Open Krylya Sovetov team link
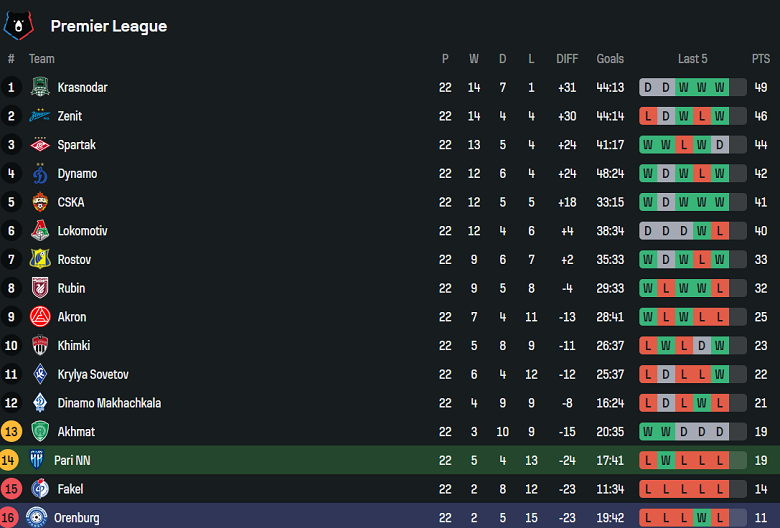Image resolution: width=780 pixels, height=528 pixels. [x=92, y=375]
